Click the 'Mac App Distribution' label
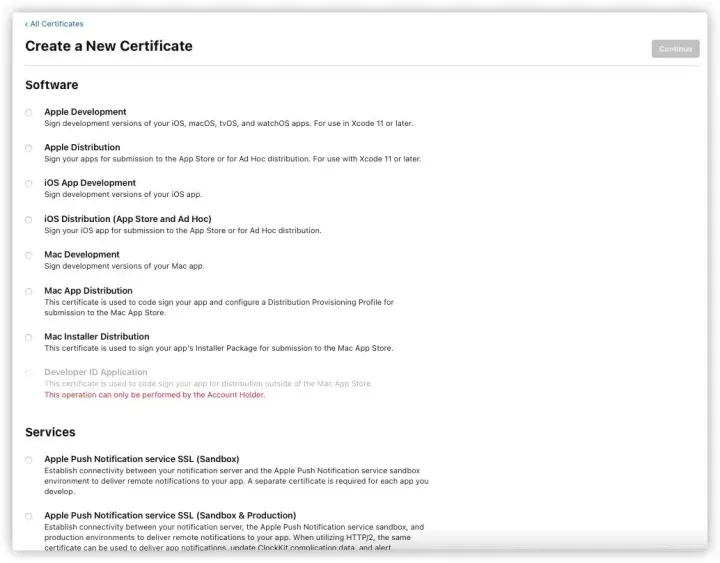This screenshot has height=563, width=720. [x=88, y=290]
